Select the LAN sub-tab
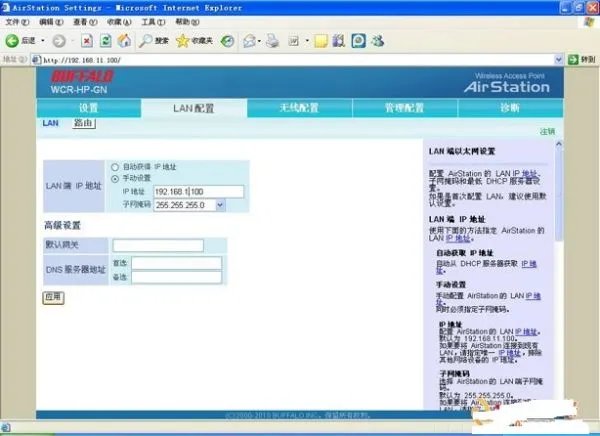 [x=51, y=123]
